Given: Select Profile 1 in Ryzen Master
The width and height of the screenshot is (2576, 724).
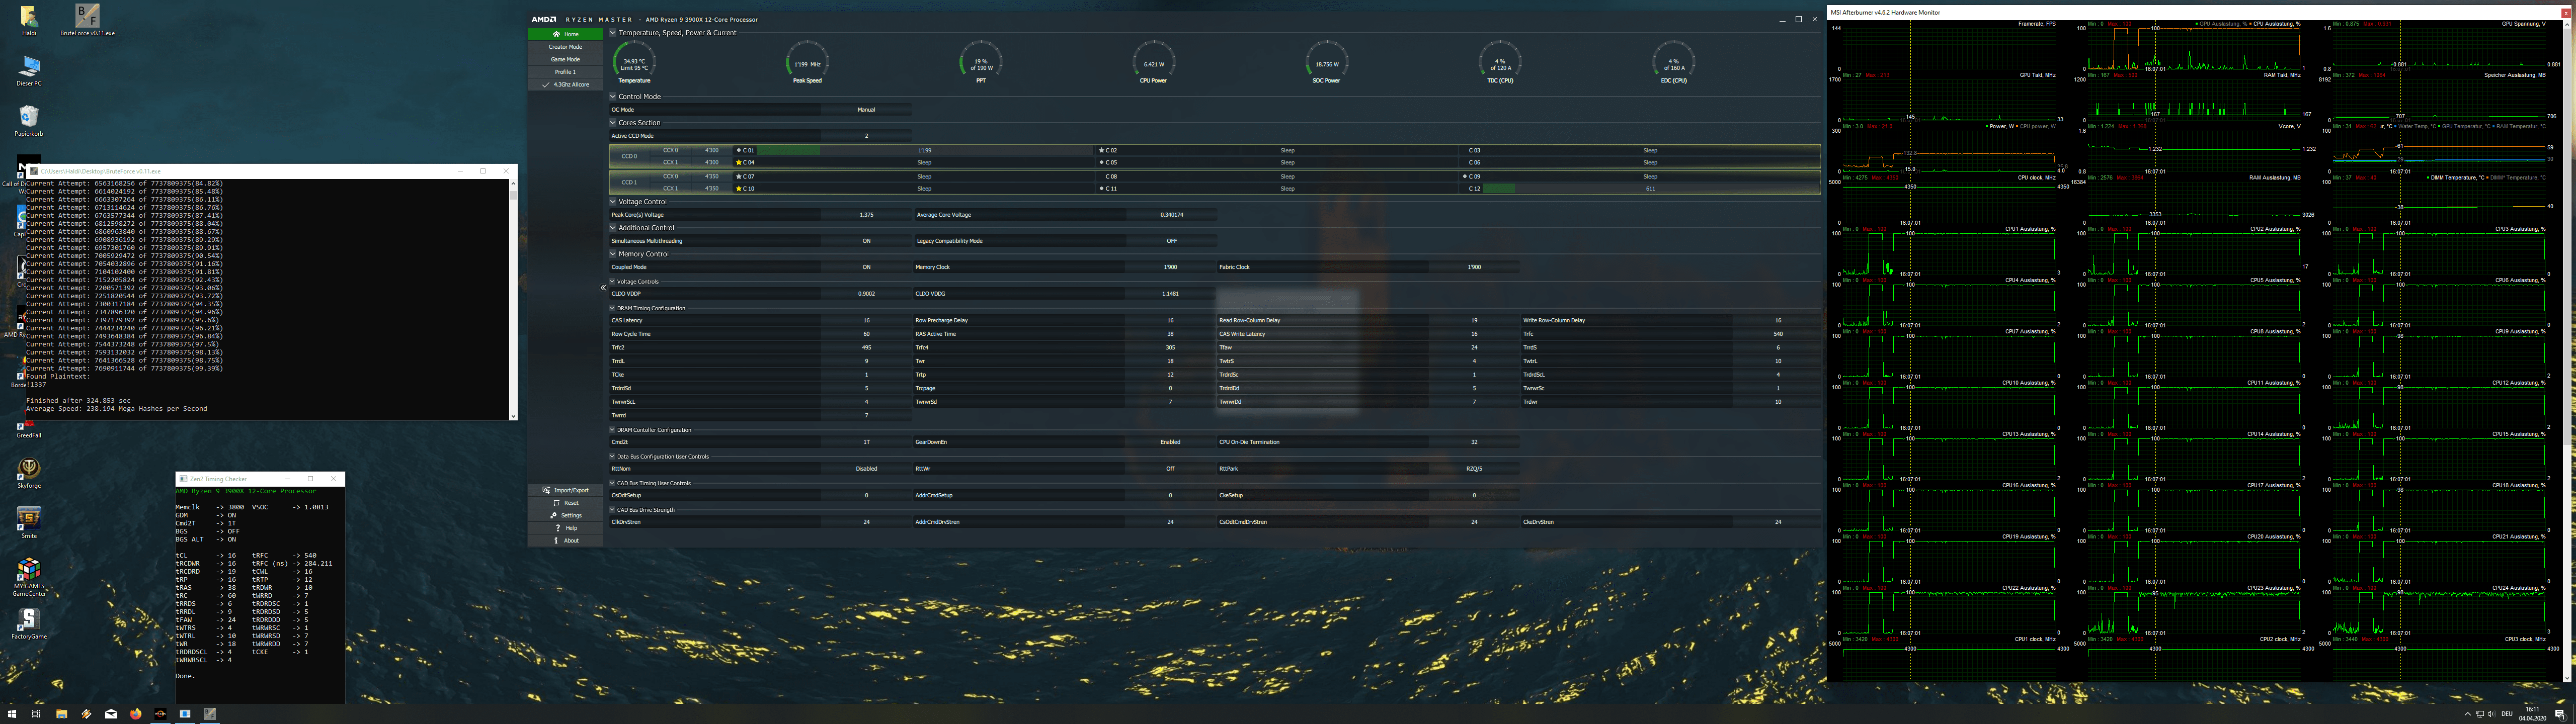Looking at the screenshot, I should point(565,72).
